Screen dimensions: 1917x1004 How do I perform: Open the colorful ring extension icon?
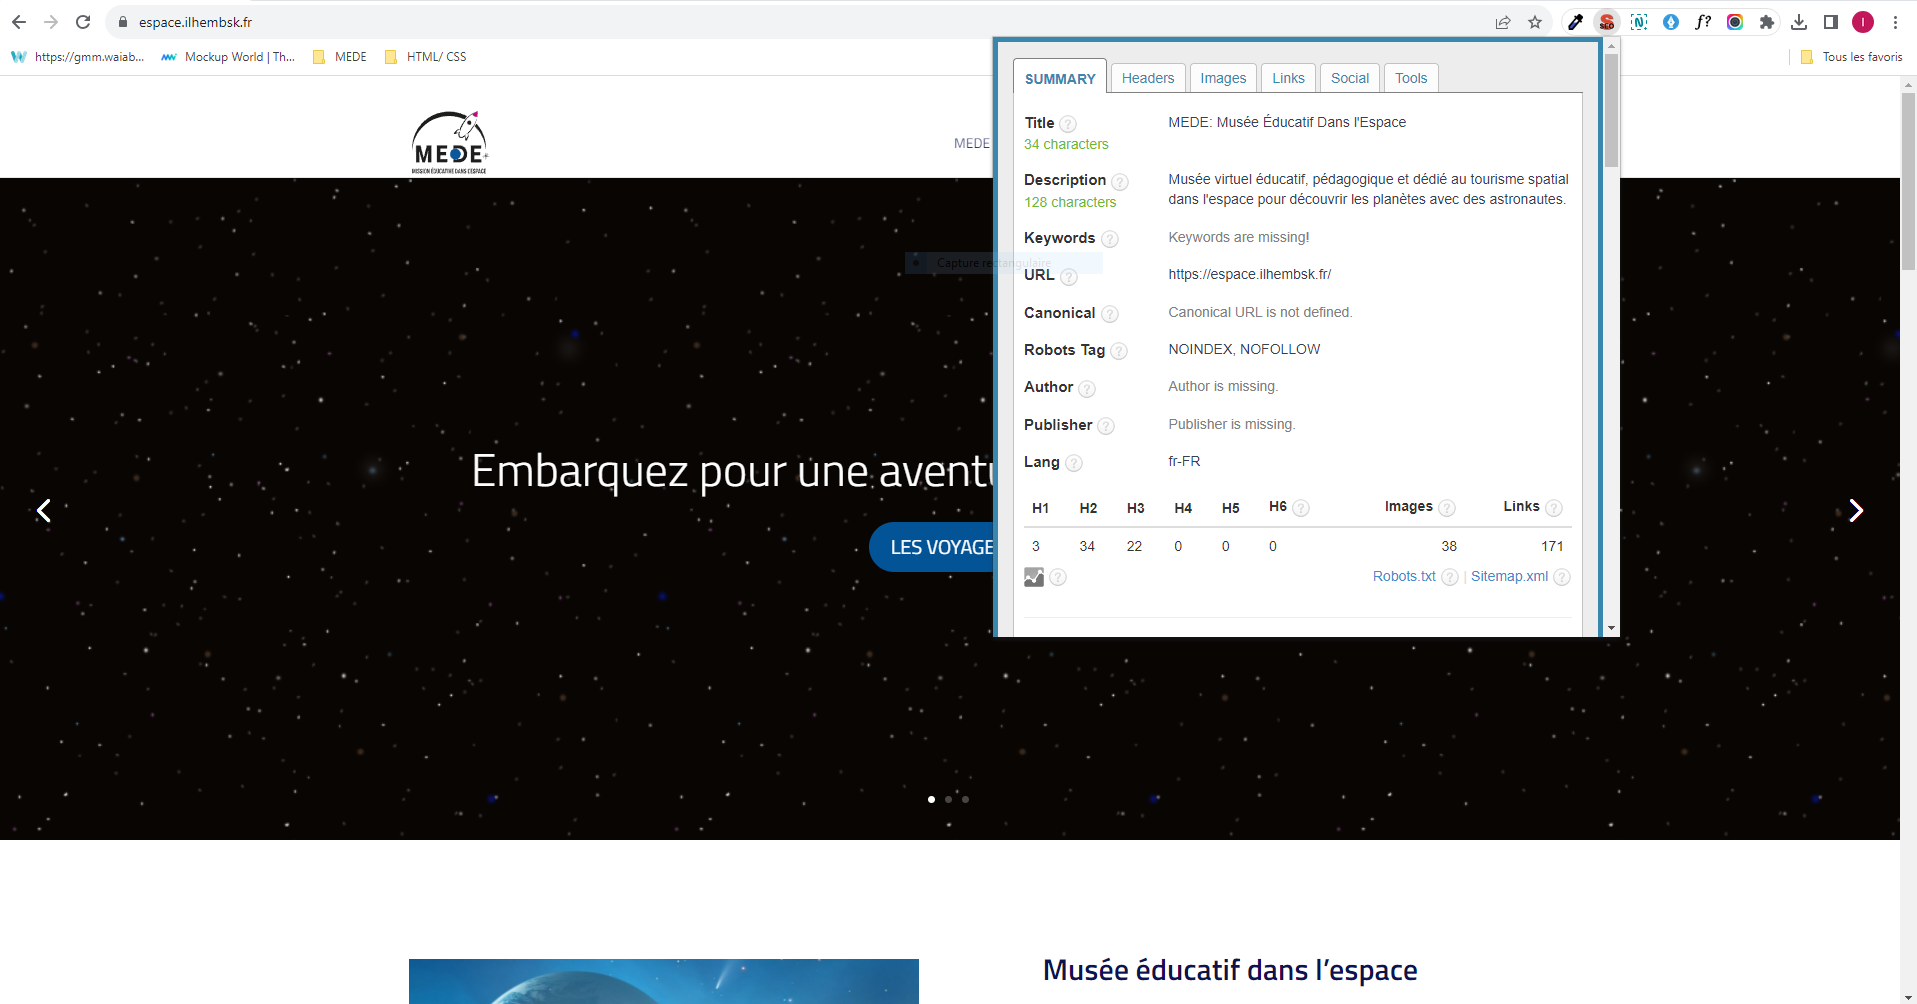click(x=1735, y=22)
